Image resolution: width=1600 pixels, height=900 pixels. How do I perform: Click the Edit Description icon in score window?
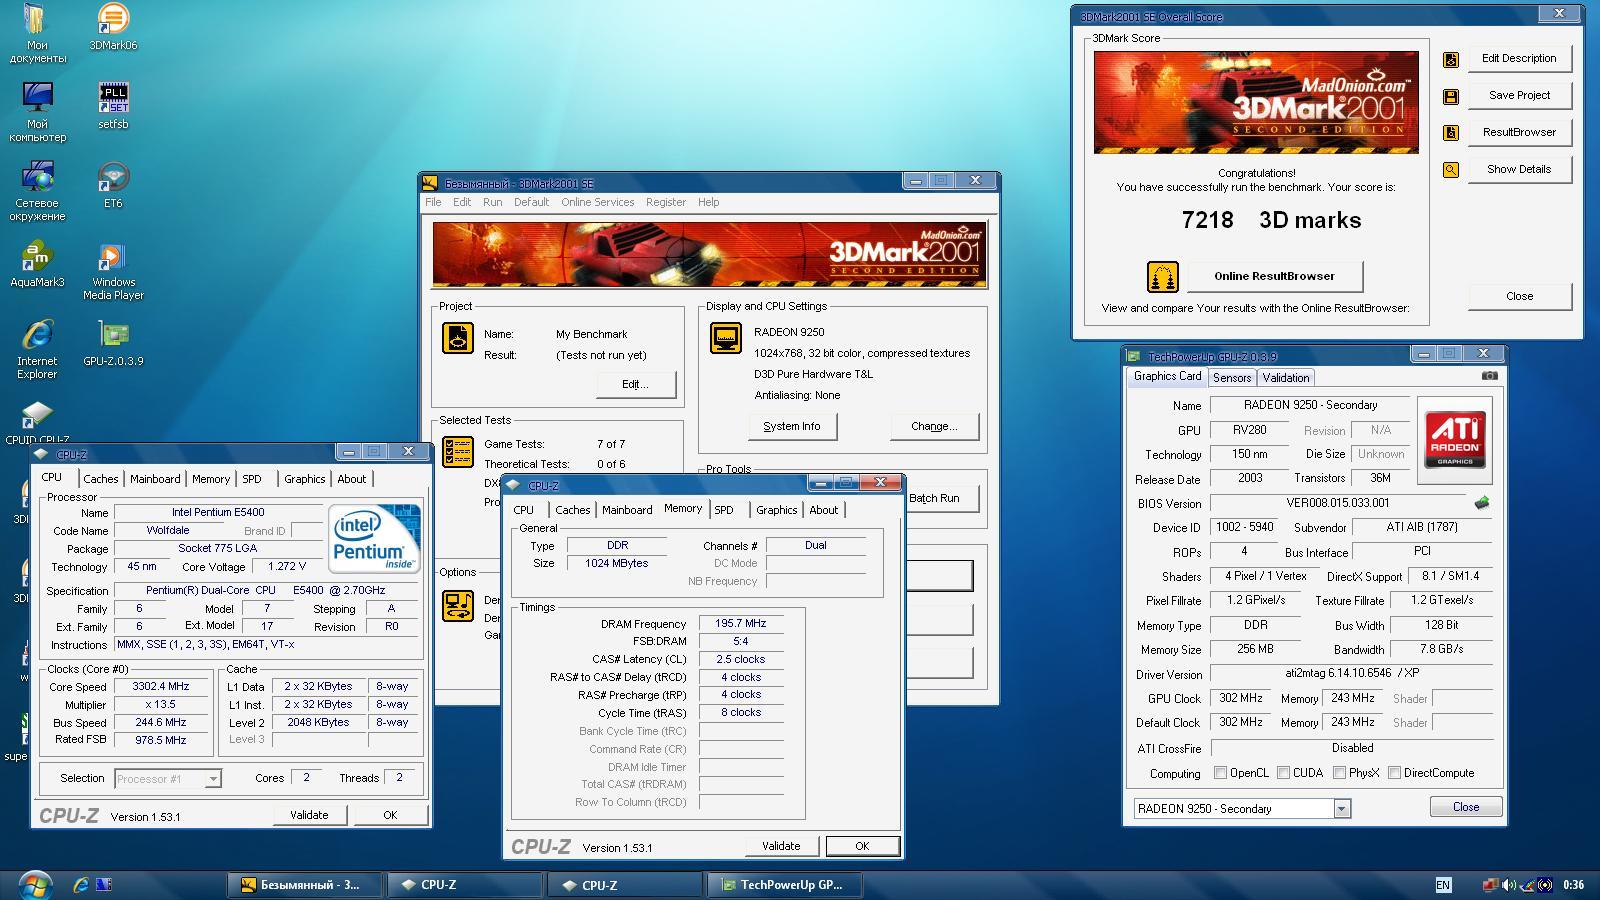click(x=1451, y=60)
